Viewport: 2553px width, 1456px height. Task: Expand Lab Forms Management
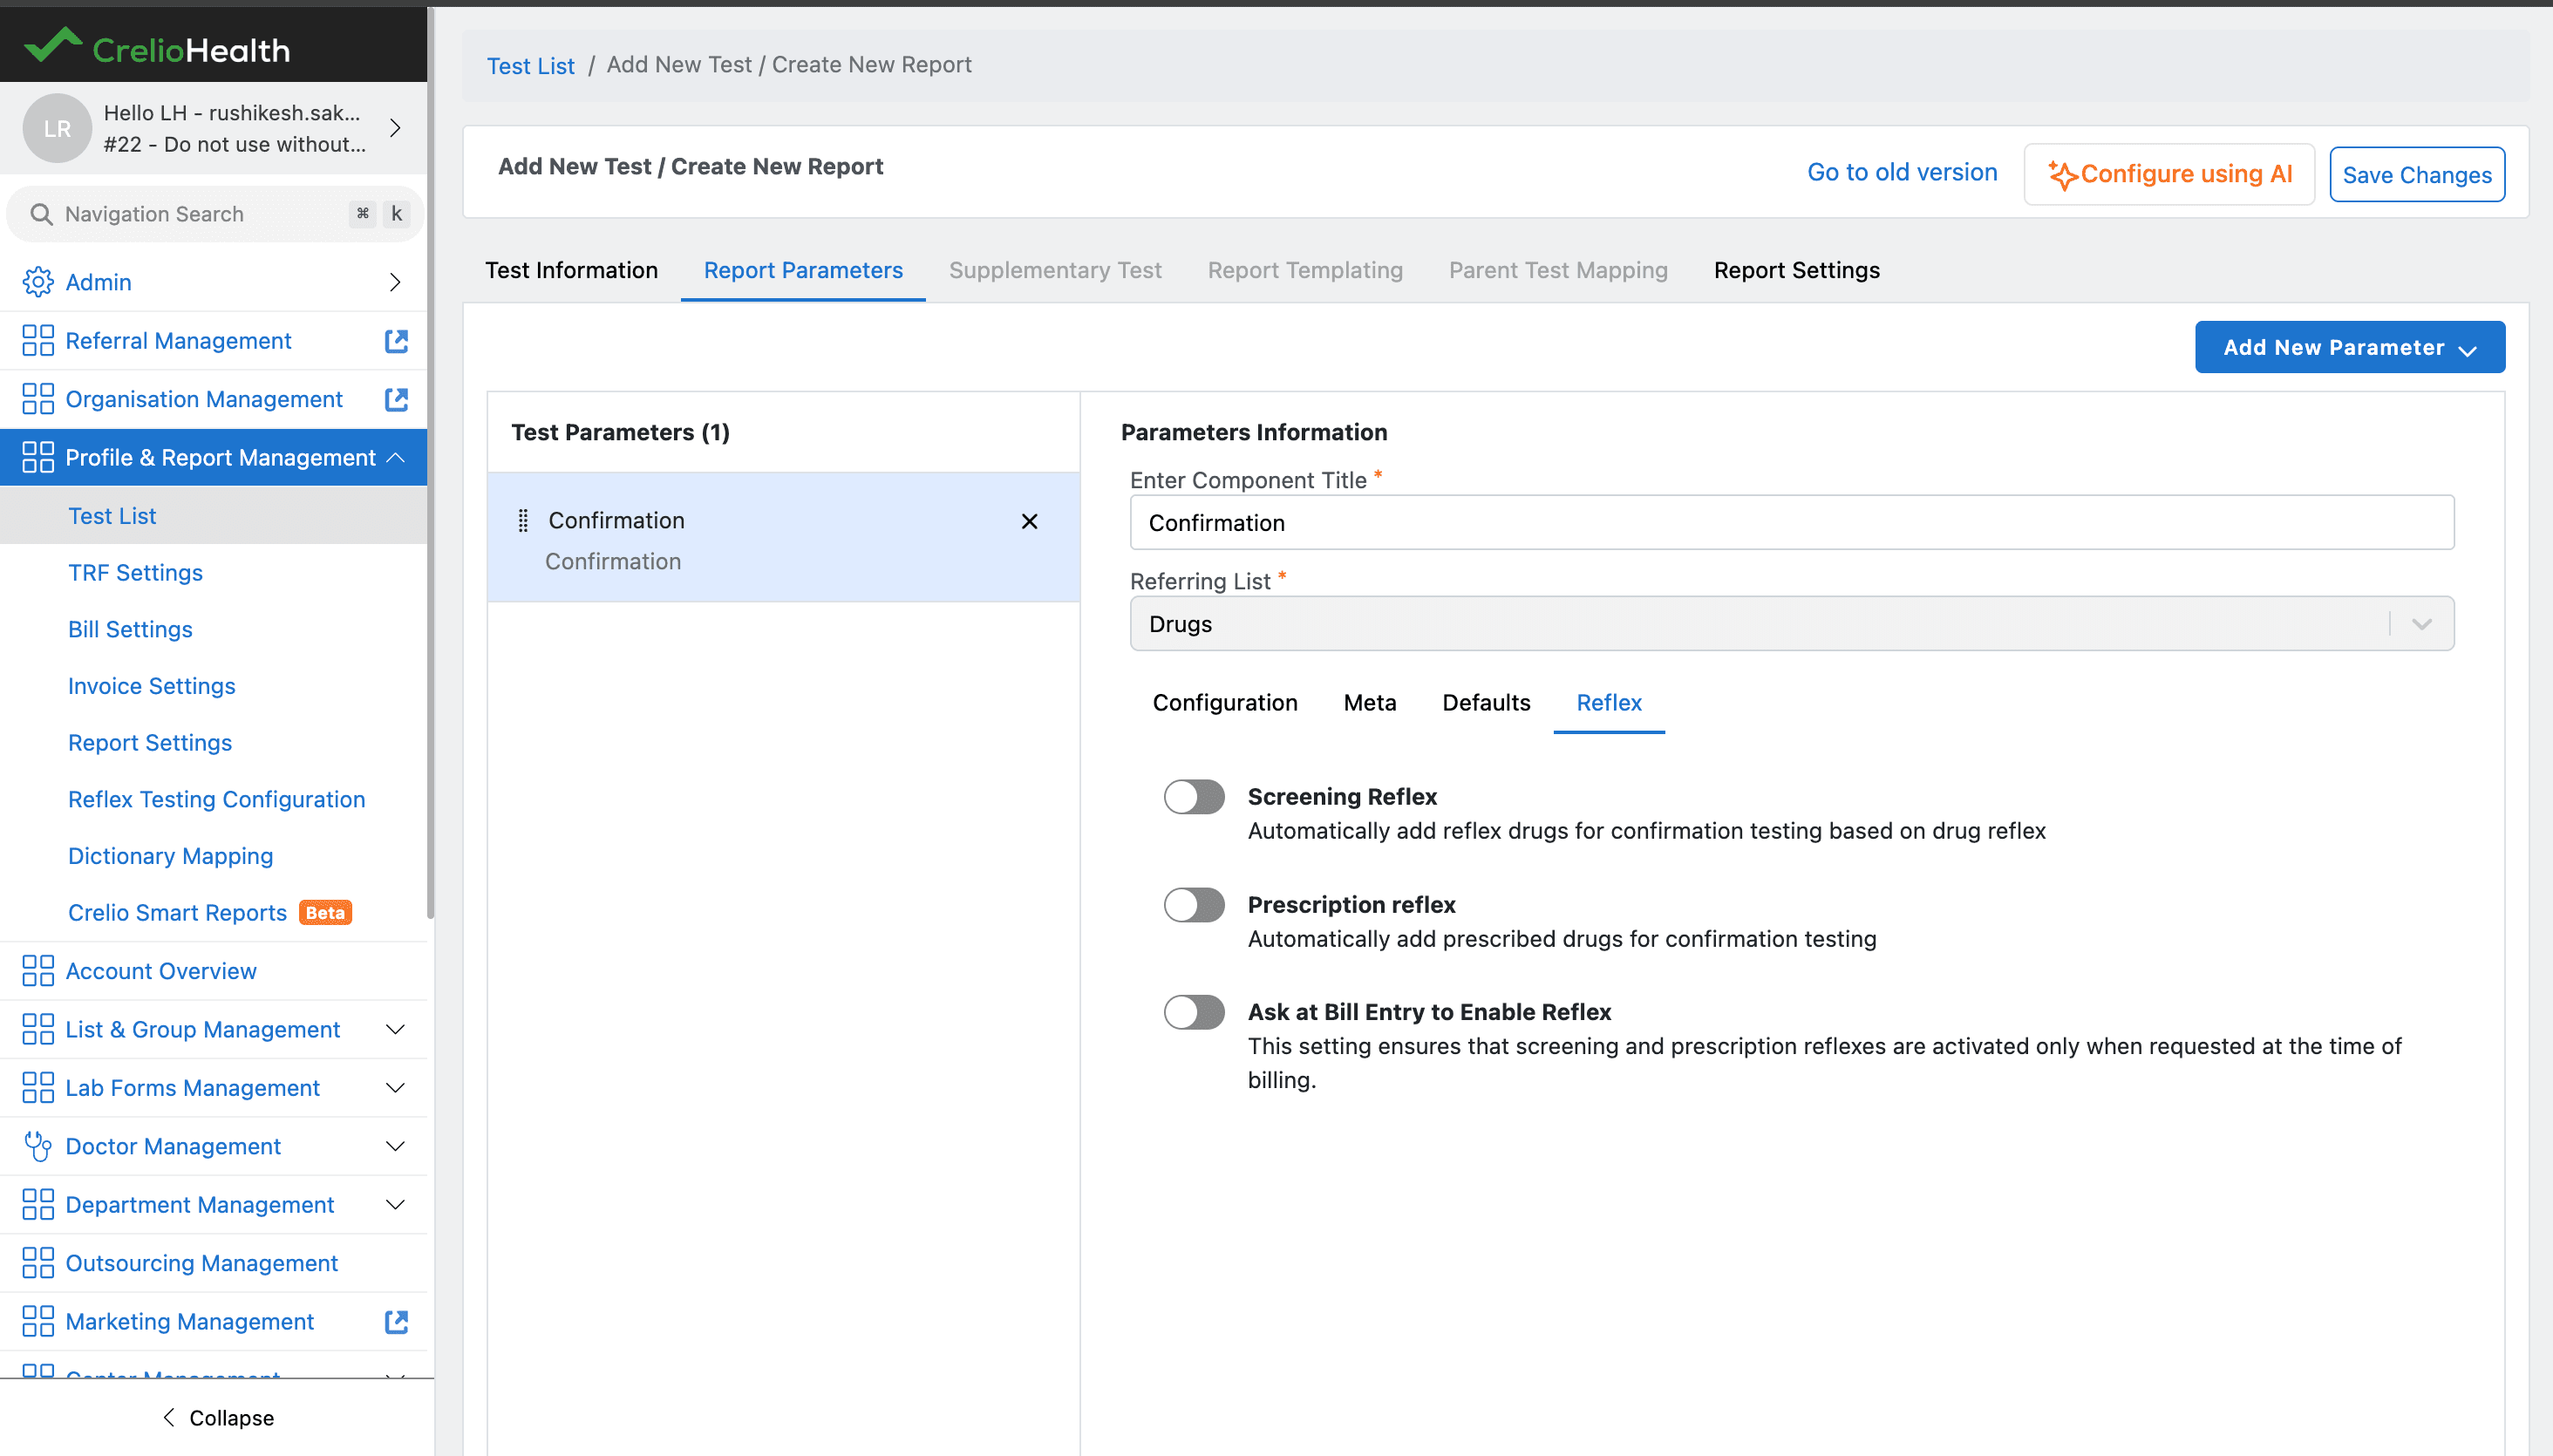[x=395, y=1087]
